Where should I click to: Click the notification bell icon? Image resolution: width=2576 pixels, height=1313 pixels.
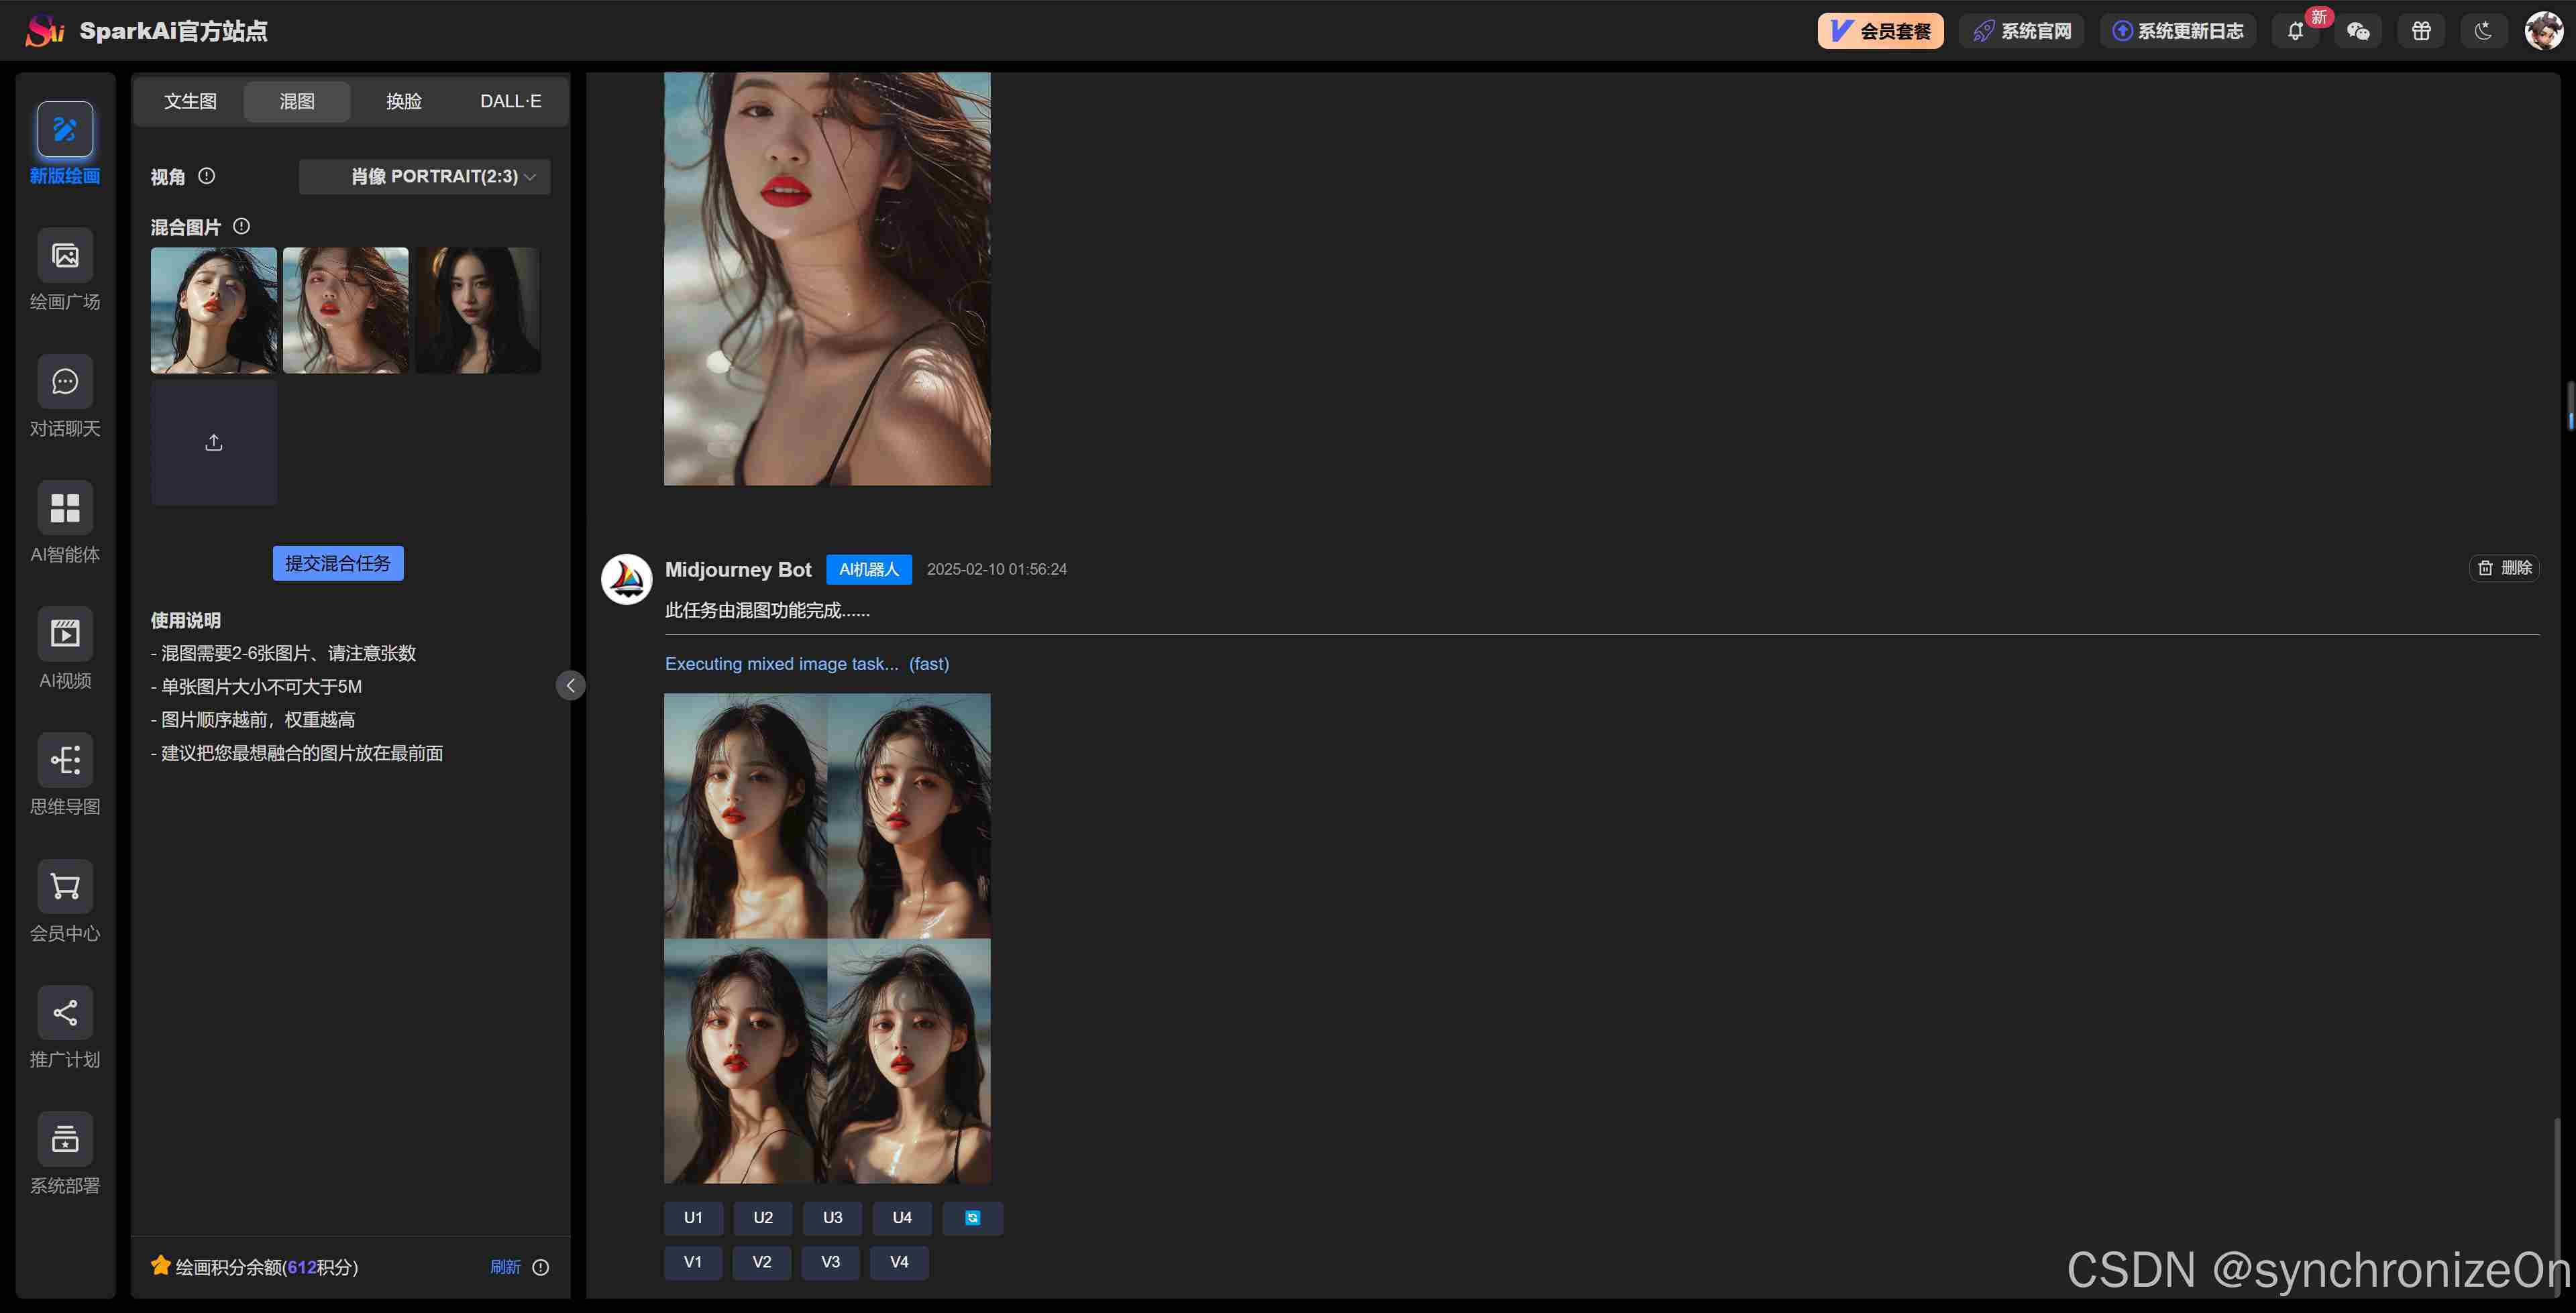click(x=2295, y=31)
